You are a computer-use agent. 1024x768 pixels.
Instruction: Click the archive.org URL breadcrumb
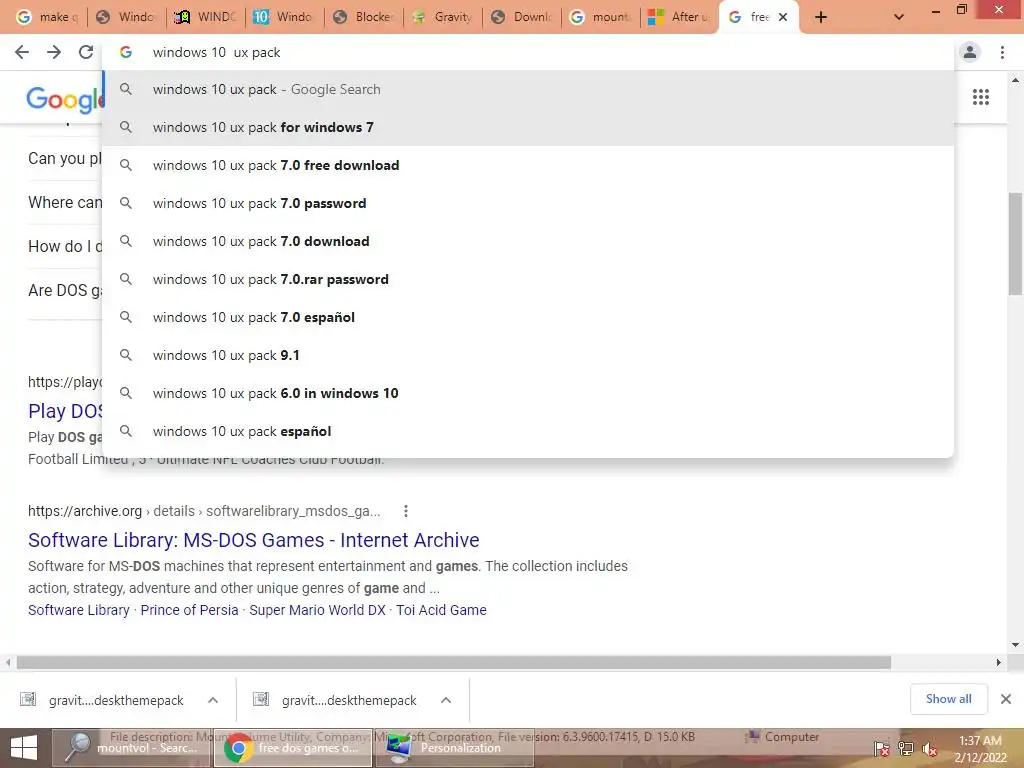(x=204, y=511)
